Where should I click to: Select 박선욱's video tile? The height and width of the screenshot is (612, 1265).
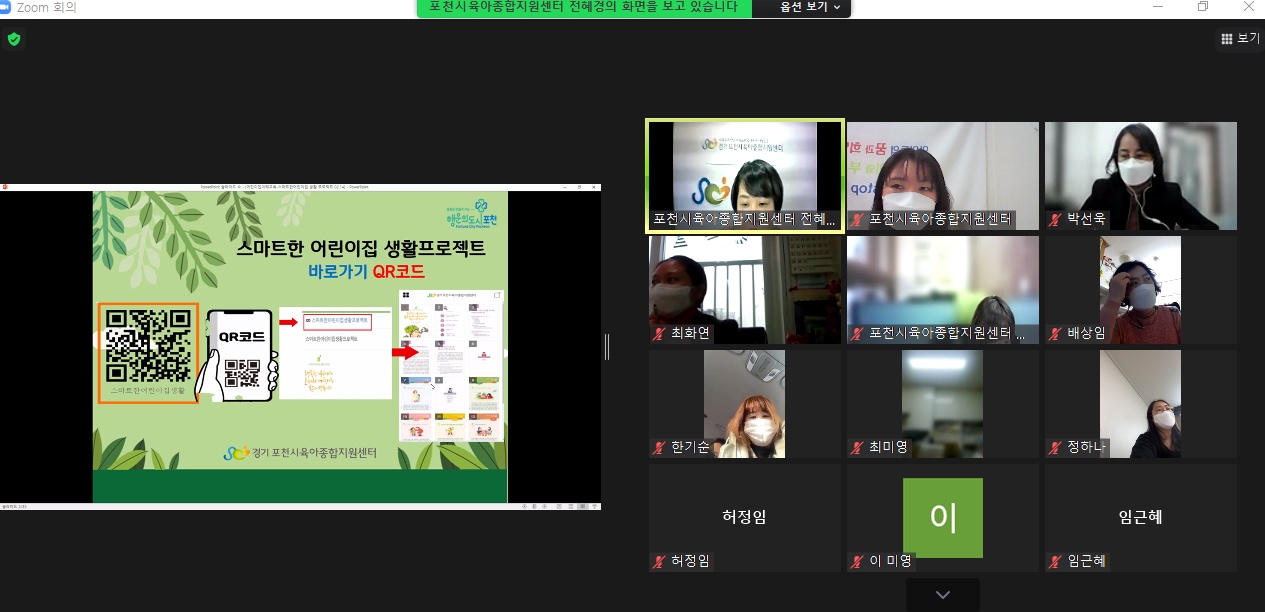[x=1141, y=176]
